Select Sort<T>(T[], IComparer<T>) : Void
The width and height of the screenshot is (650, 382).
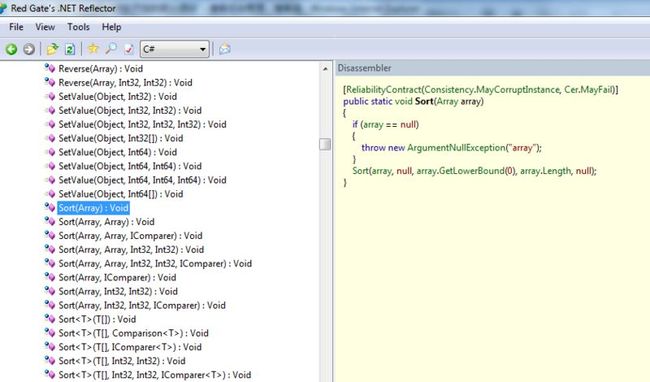click(130, 347)
